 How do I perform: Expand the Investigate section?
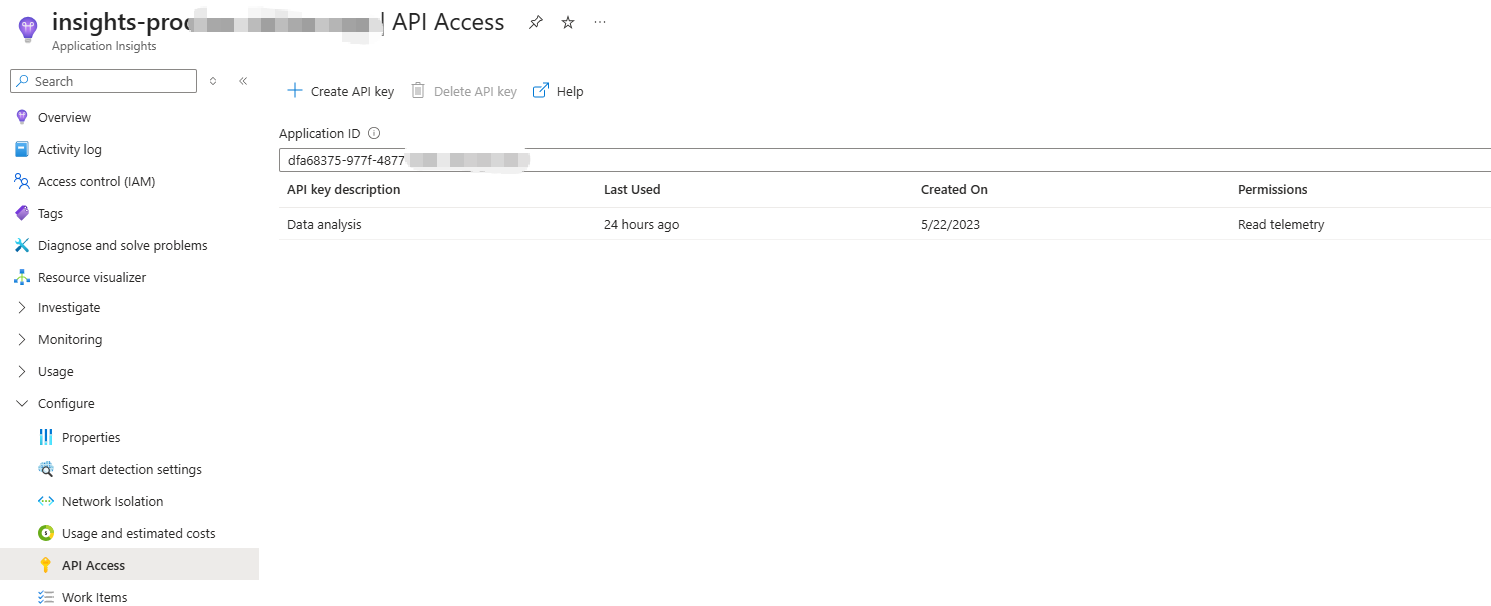point(22,307)
